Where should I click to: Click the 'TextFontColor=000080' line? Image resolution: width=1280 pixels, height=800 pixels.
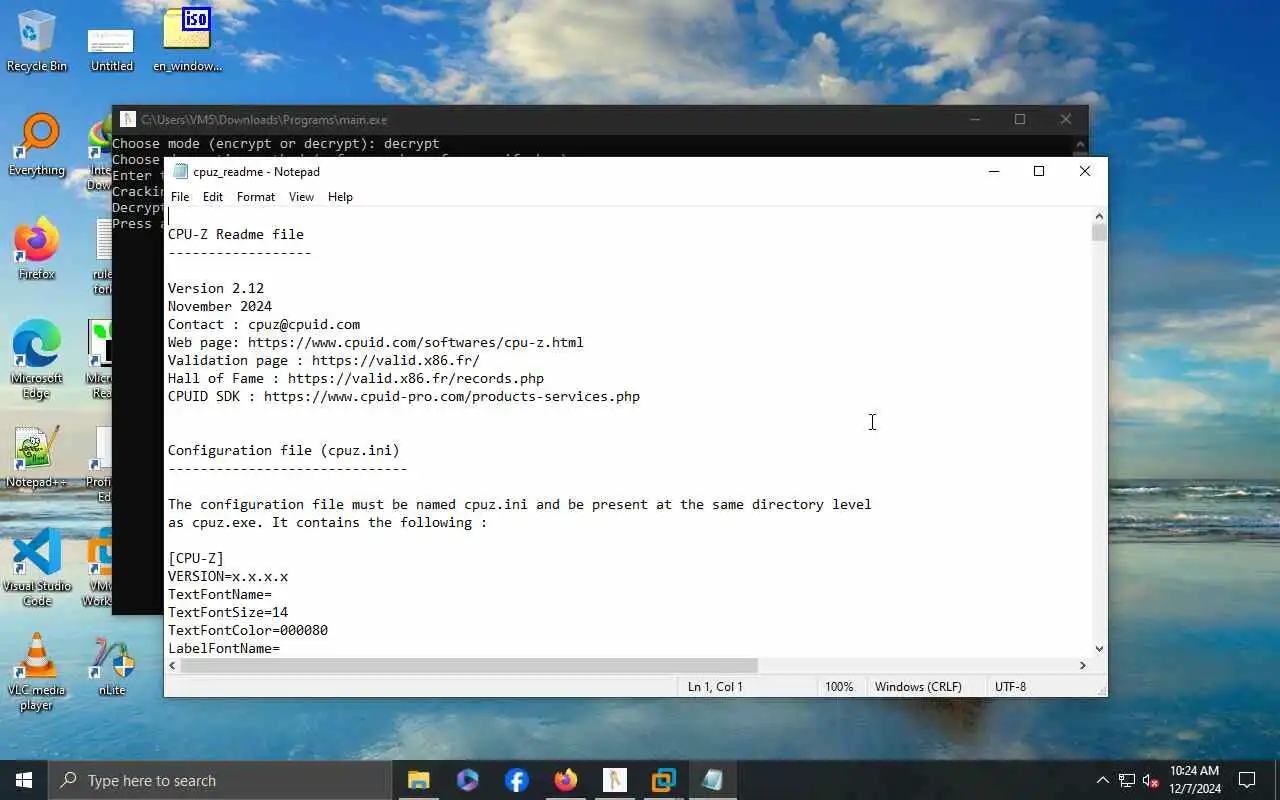[248, 630]
